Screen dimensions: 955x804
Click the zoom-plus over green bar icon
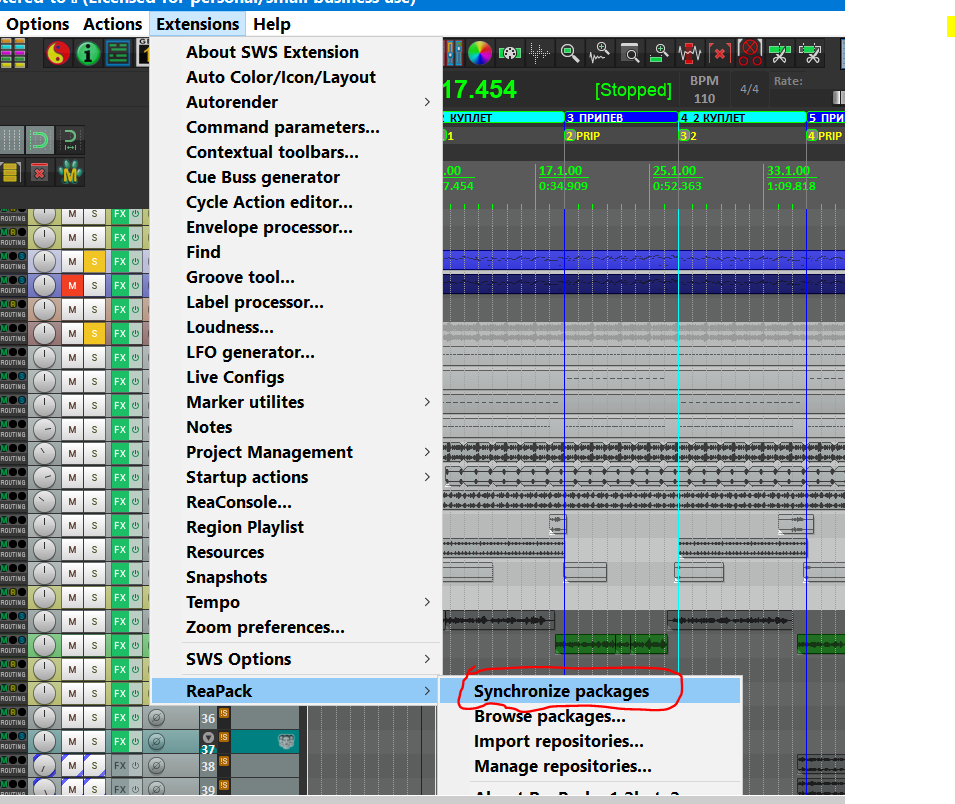659,54
